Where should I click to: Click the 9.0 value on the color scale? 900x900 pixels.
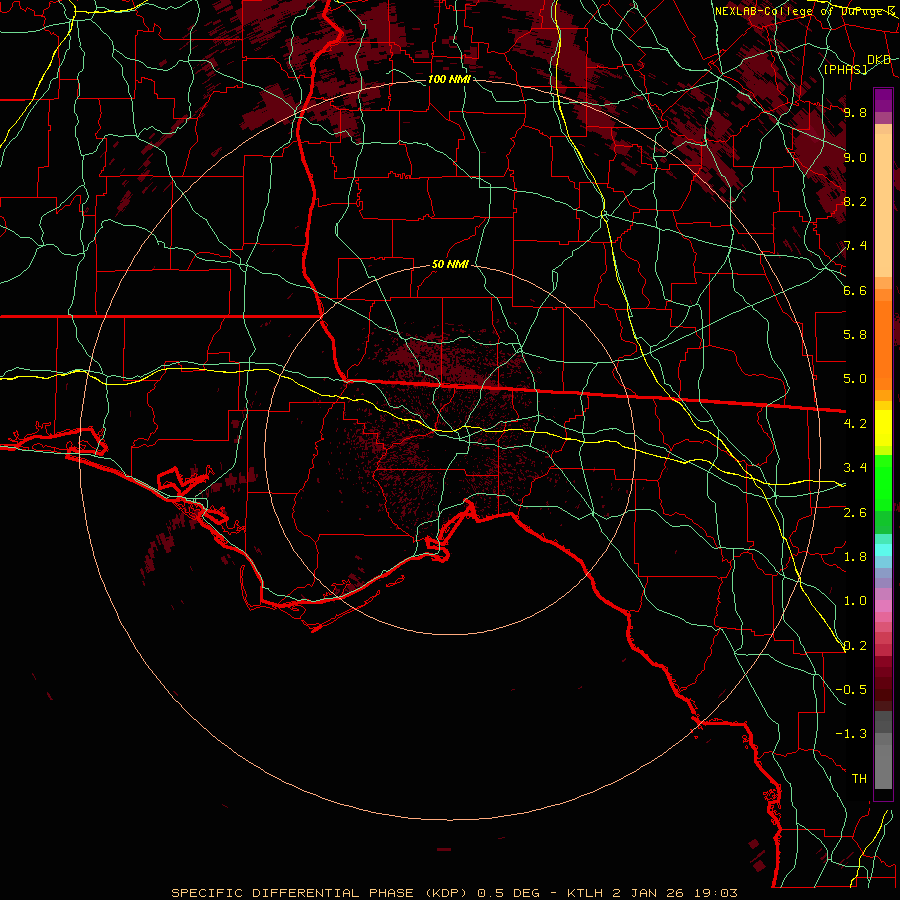[855, 157]
